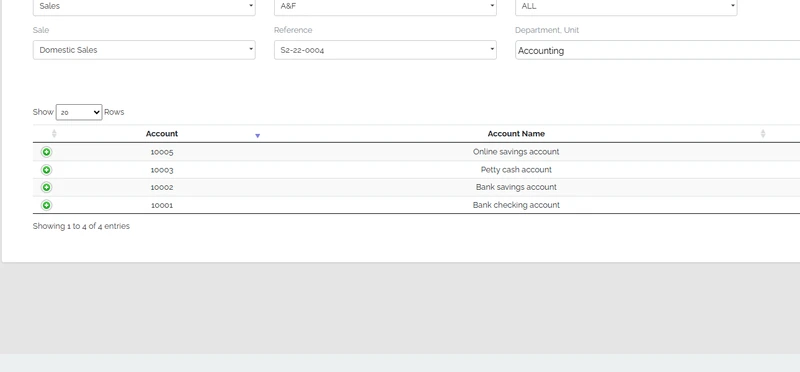Select account number 10003 cell
The height and width of the screenshot is (372, 800).
point(162,170)
